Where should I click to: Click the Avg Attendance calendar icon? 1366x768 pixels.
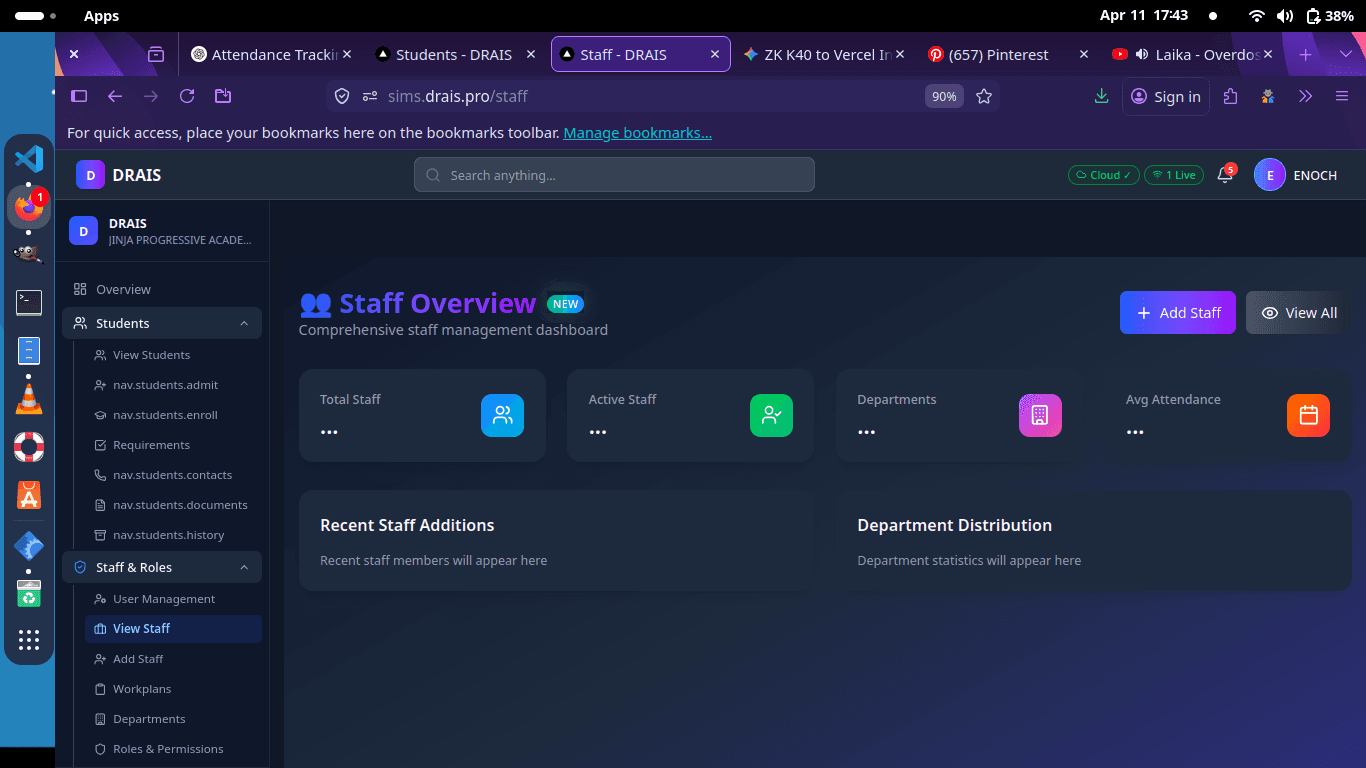tap(1308, 415)
